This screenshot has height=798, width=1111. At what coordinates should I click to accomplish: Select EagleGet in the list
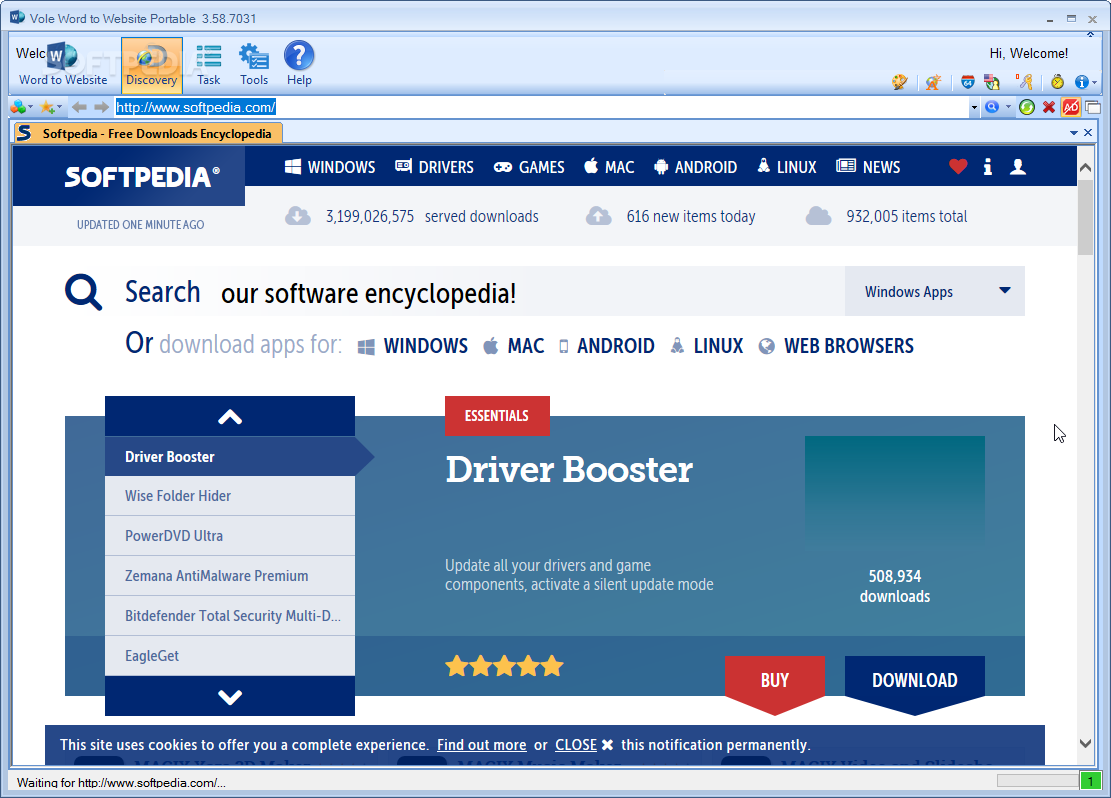[230, 656]
